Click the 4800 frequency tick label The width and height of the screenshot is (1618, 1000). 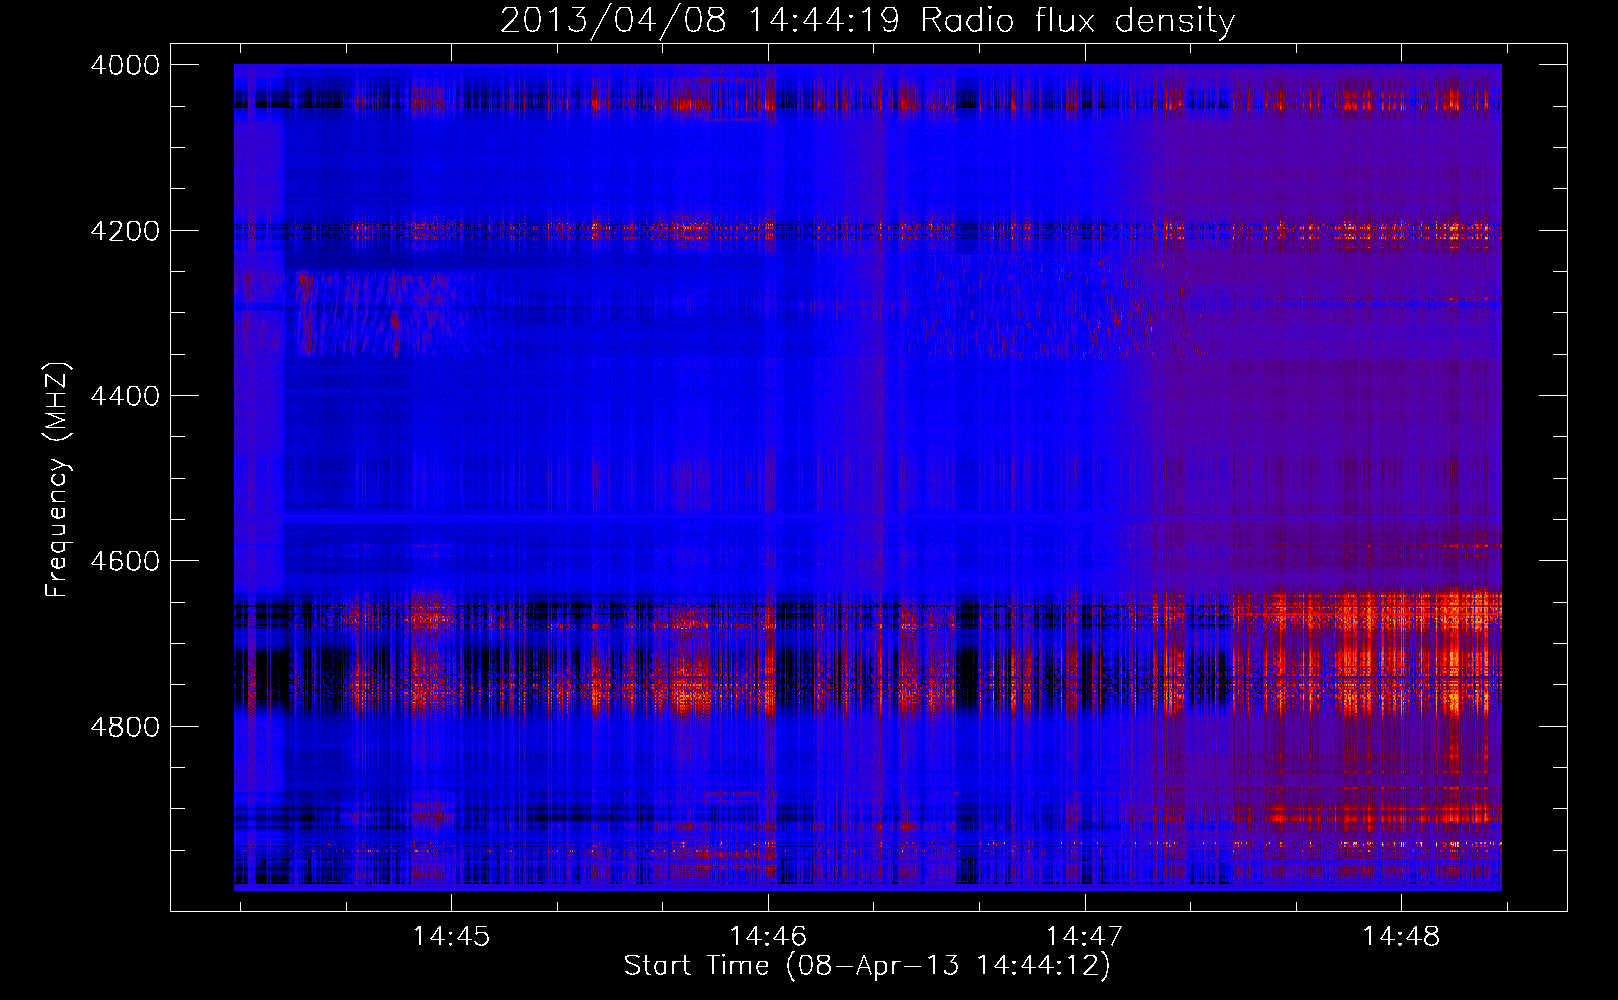tap(125, 727)
